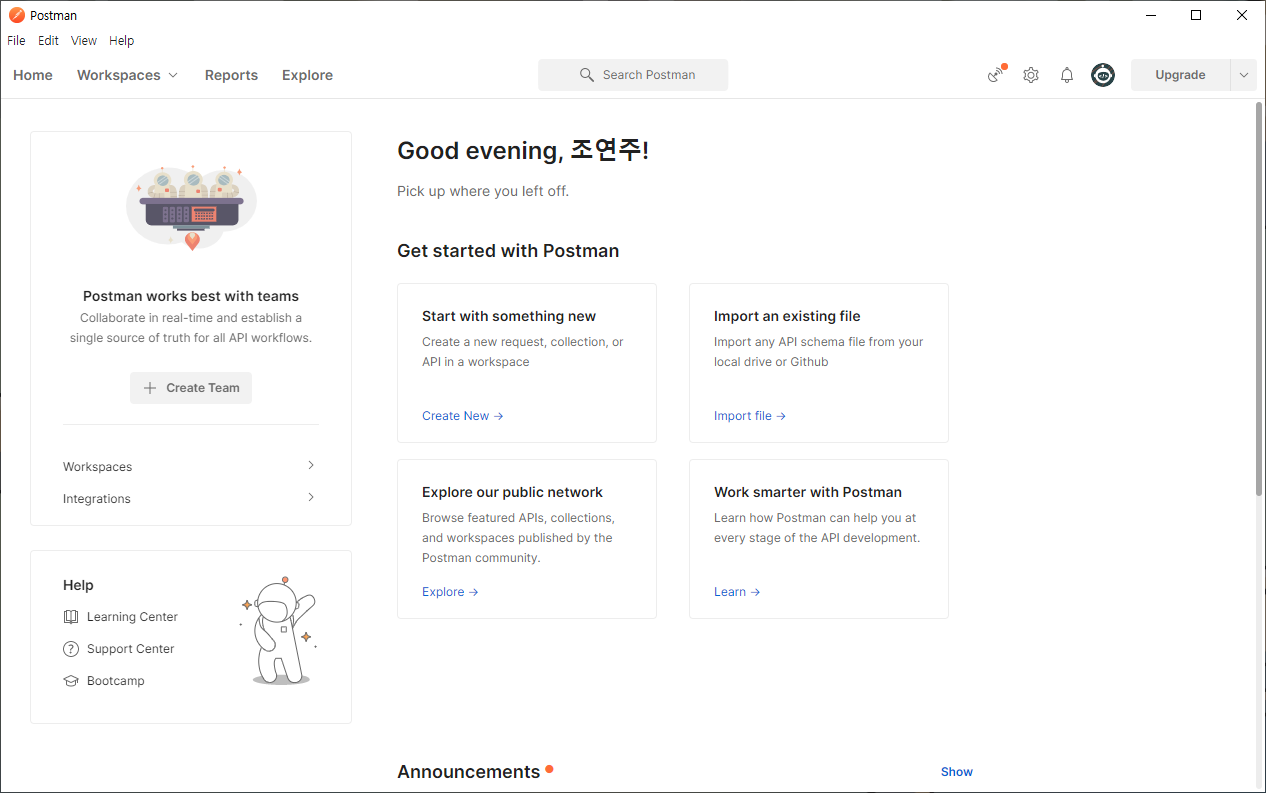Click the astronaut team illustration
The width and height of the screenshot is (1266, 793).
(191, 207)
